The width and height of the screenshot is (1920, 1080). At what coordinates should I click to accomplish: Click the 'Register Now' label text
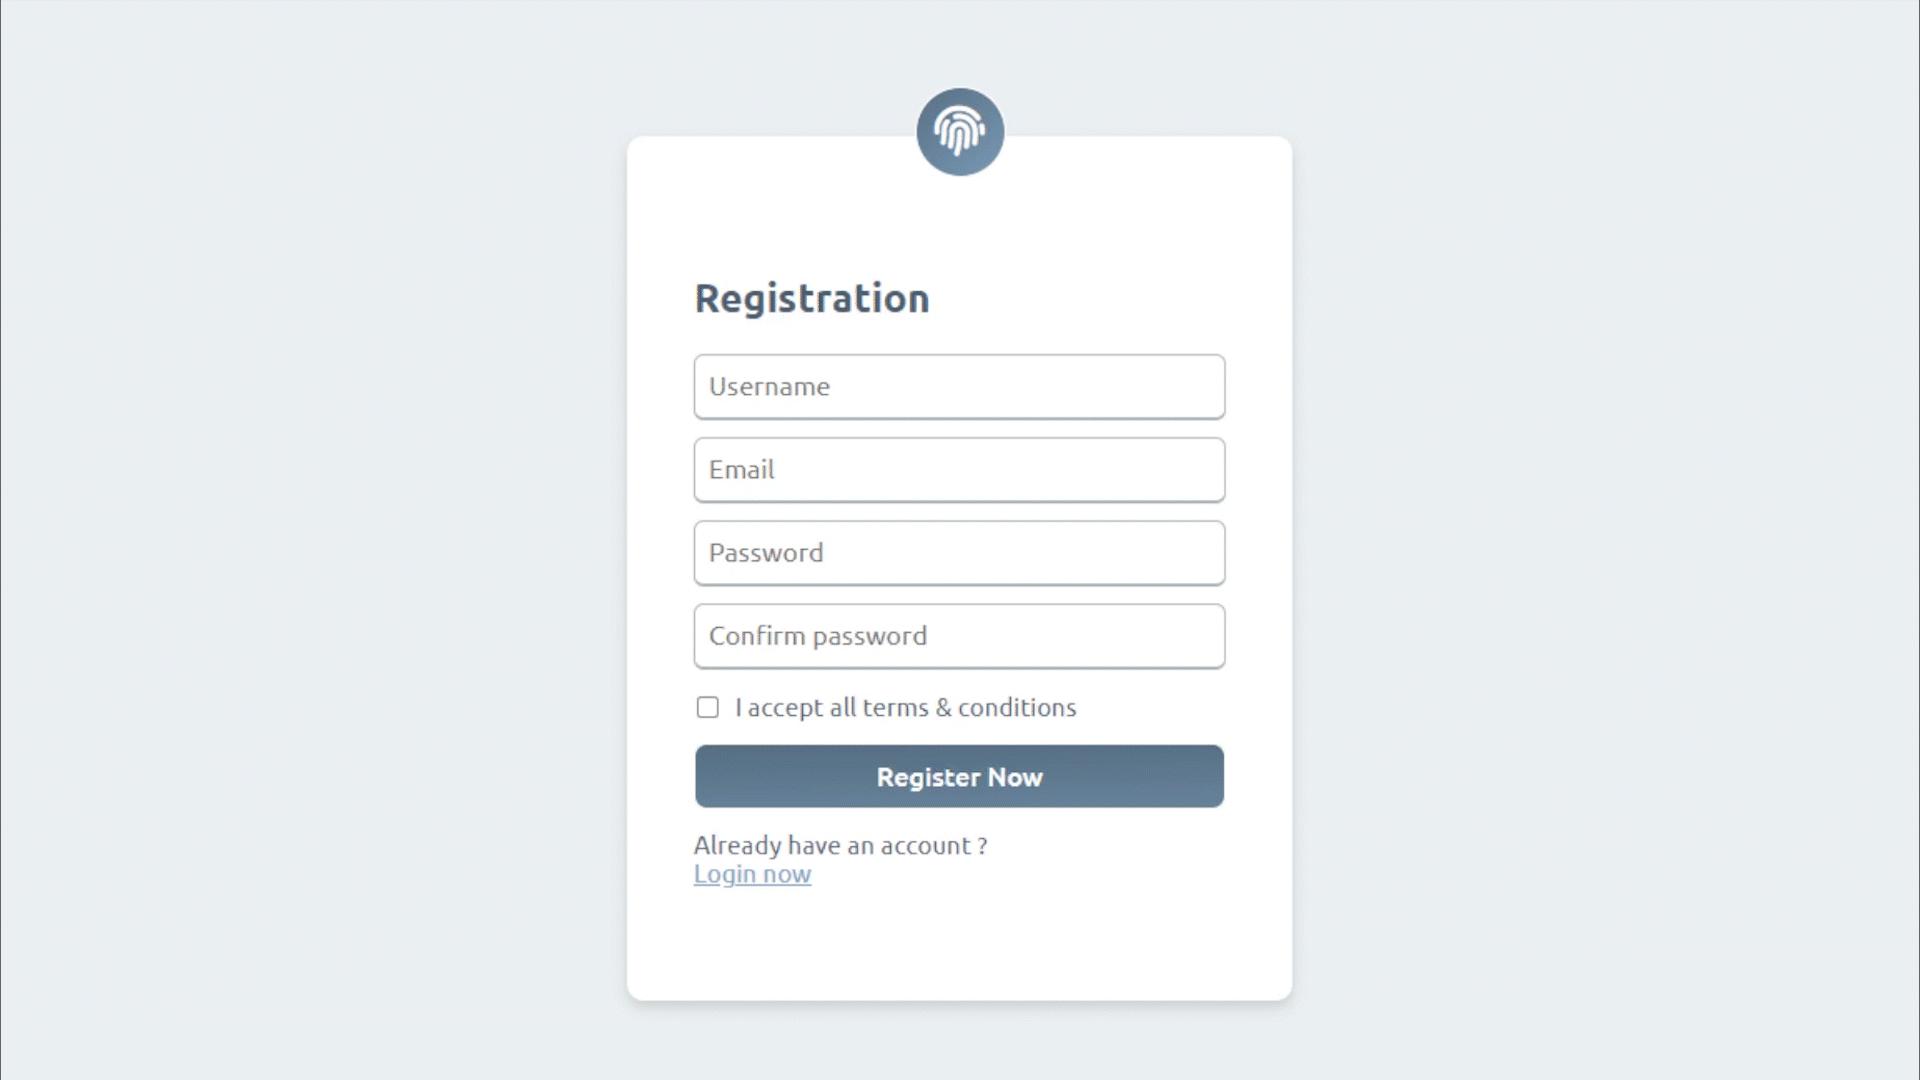(x=959, y=777)
